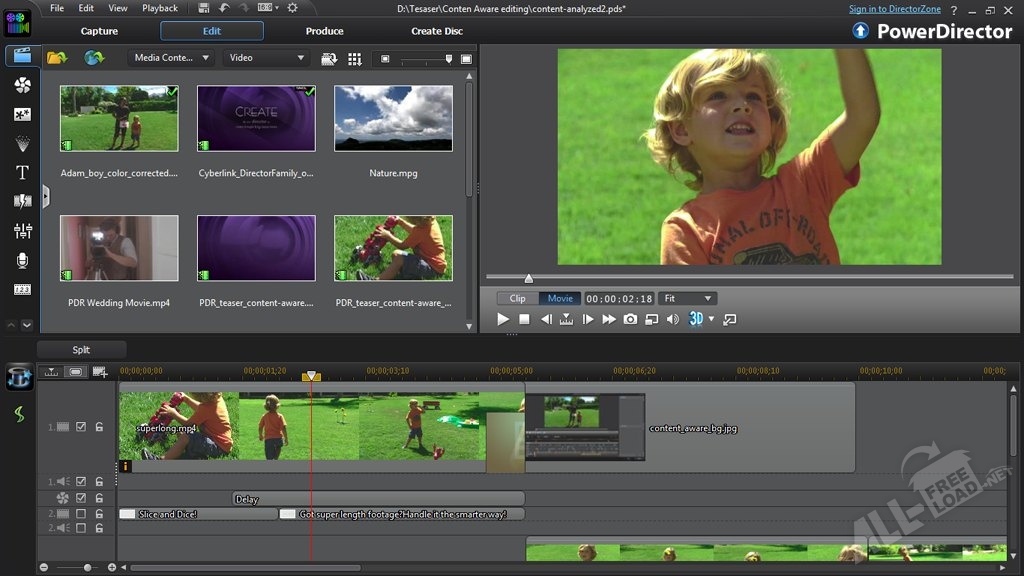Open the Effect Room pinwheel icon
The height and width of the screenshot is (576, 1024).
tap(22, 85)
